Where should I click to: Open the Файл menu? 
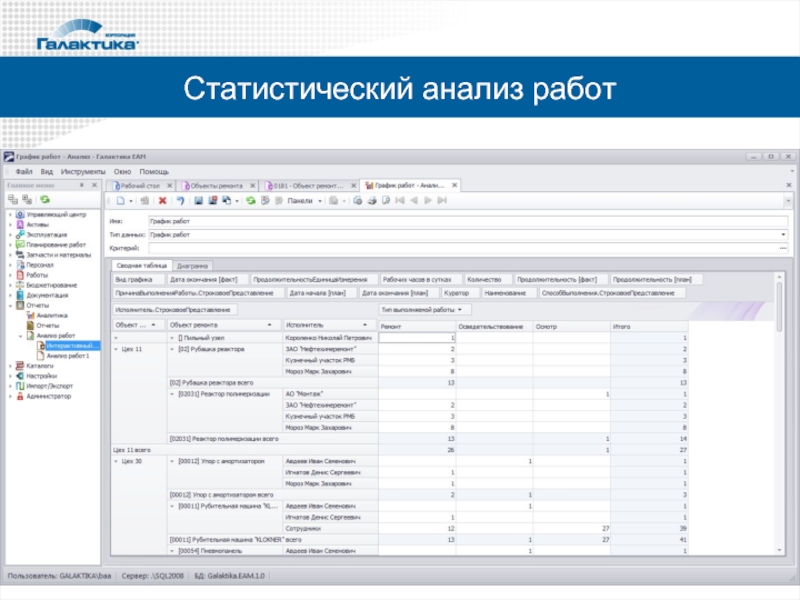tap(23, 171)
